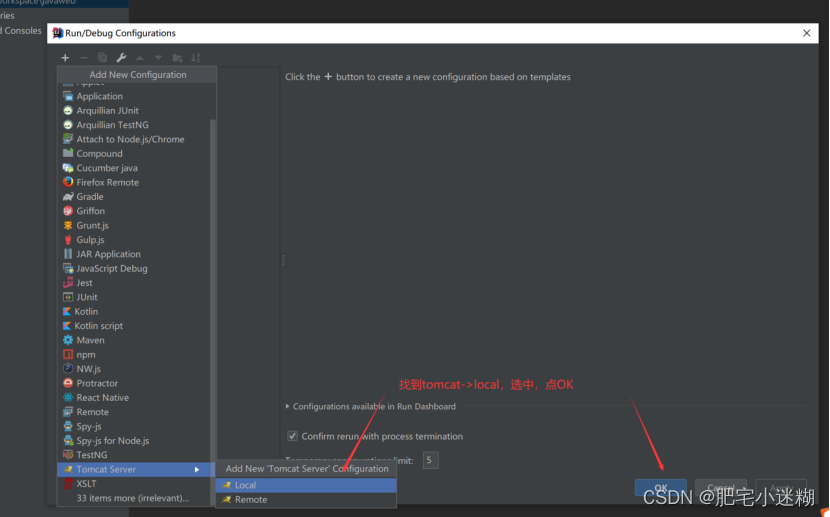
Task: Click the Move Down arrow in toolbar
Action: click(x=158, y=58)
